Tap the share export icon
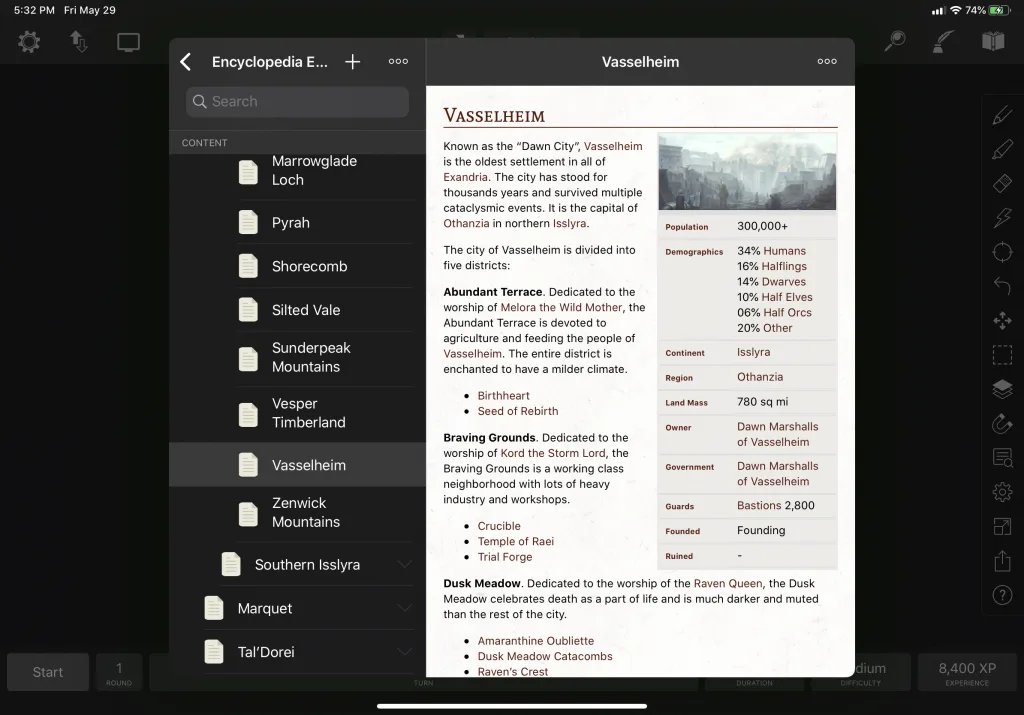This screenshot has width=1024, height=715. (x=1002, y=560)
